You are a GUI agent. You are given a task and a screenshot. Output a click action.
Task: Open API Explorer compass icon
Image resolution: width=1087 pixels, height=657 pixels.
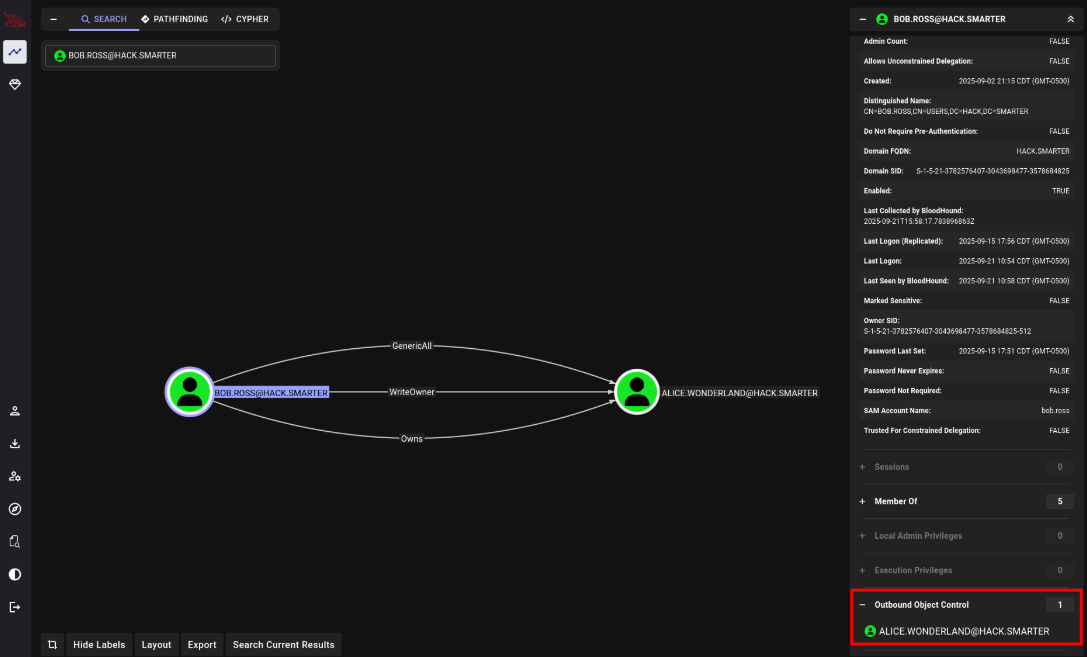(x=15, y=509)
